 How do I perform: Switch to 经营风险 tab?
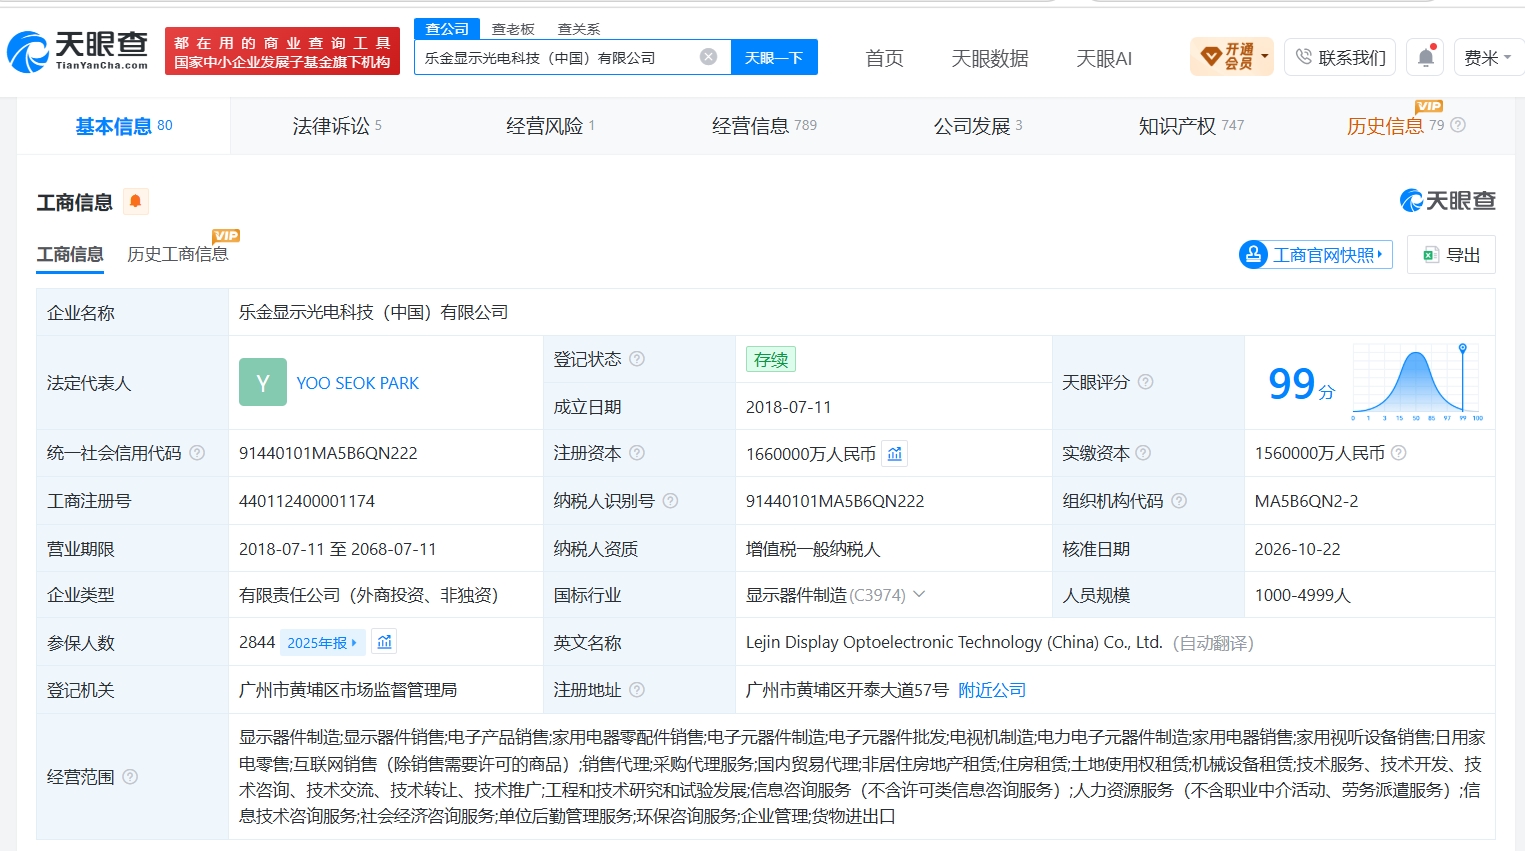click(550, 126)
